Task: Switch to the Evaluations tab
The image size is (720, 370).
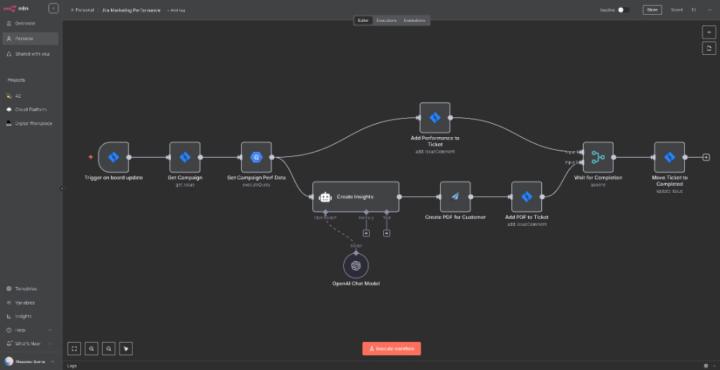Action: [414, 21]
